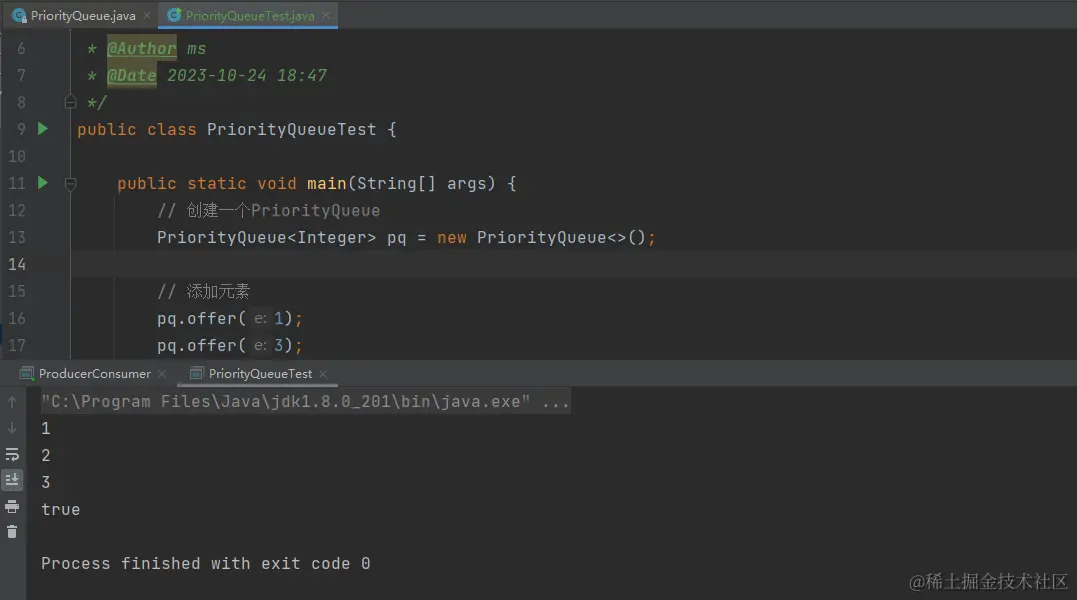The height and width of the screenshot is (600, 1077).
Task: Toggle scroll to end in the console
Action: (12, 480)
